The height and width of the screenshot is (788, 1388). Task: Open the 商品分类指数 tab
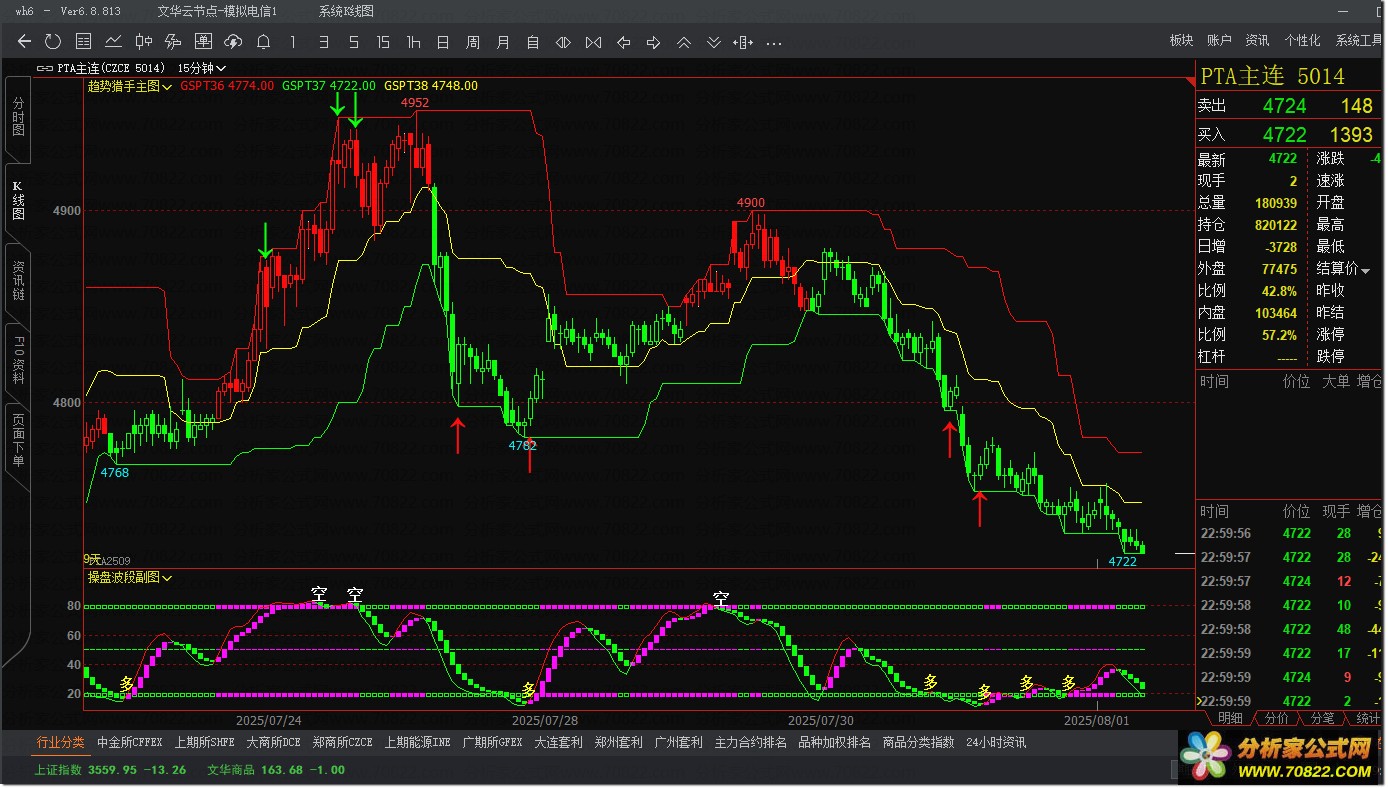point(918,743)
